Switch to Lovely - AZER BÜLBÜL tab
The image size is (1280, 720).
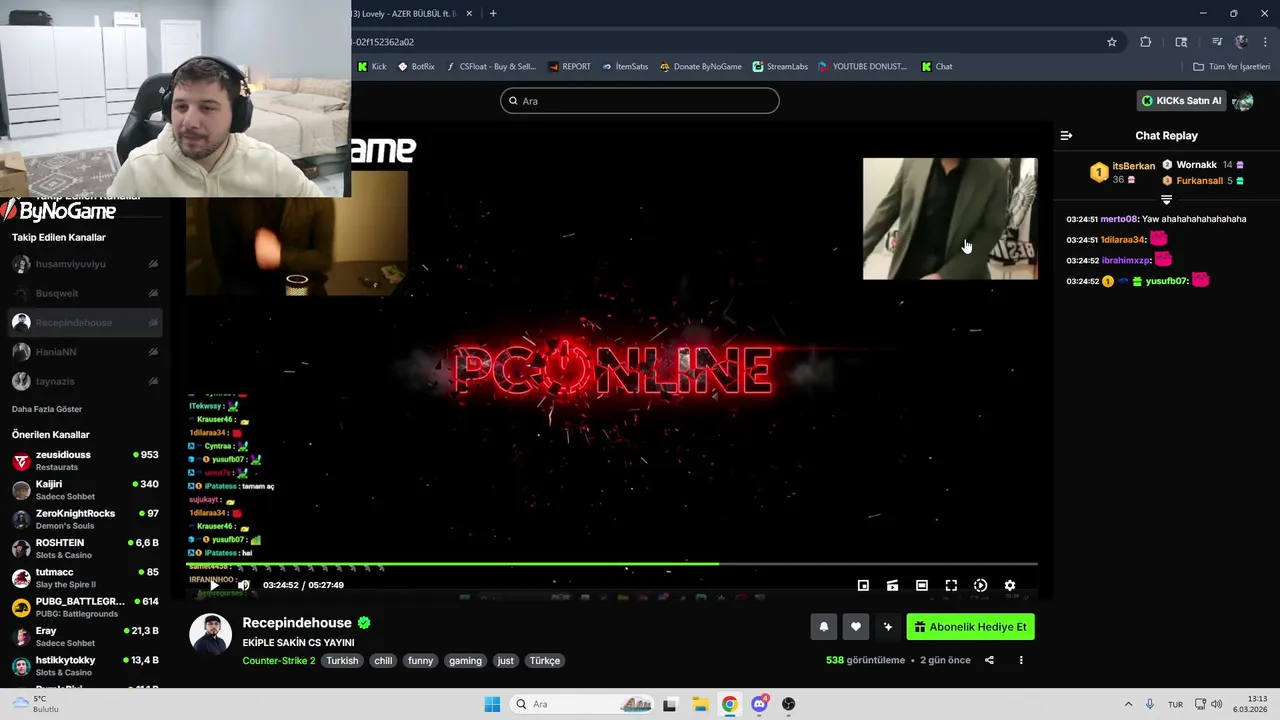pyautogui.click(x=412, y=13)
